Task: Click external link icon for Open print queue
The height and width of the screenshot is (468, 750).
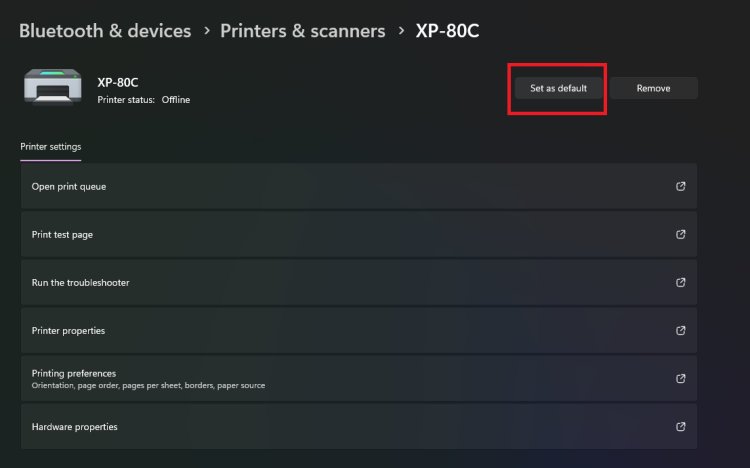Action: tap(681, 186)
